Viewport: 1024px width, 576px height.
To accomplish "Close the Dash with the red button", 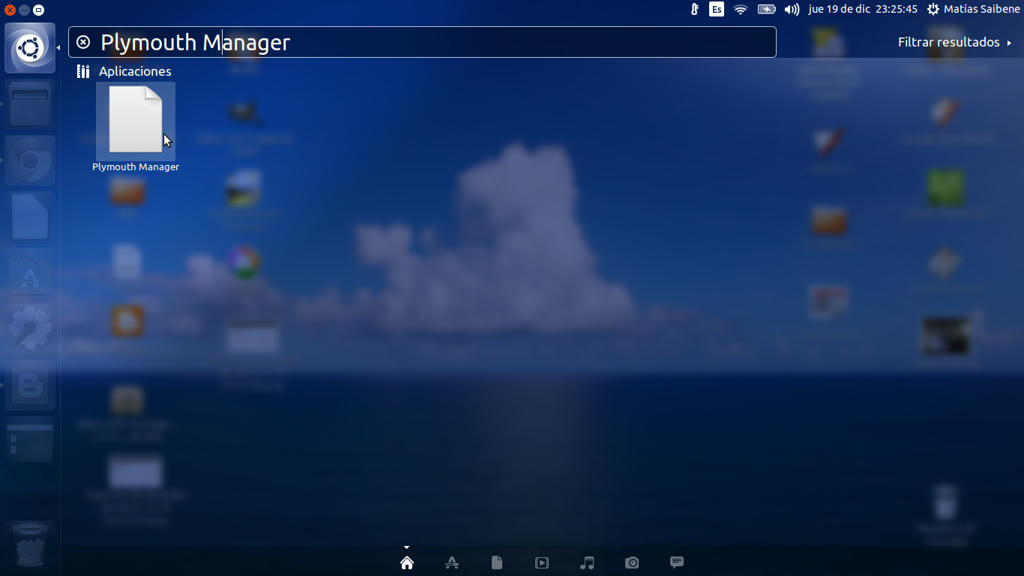I will click(10, 10).
